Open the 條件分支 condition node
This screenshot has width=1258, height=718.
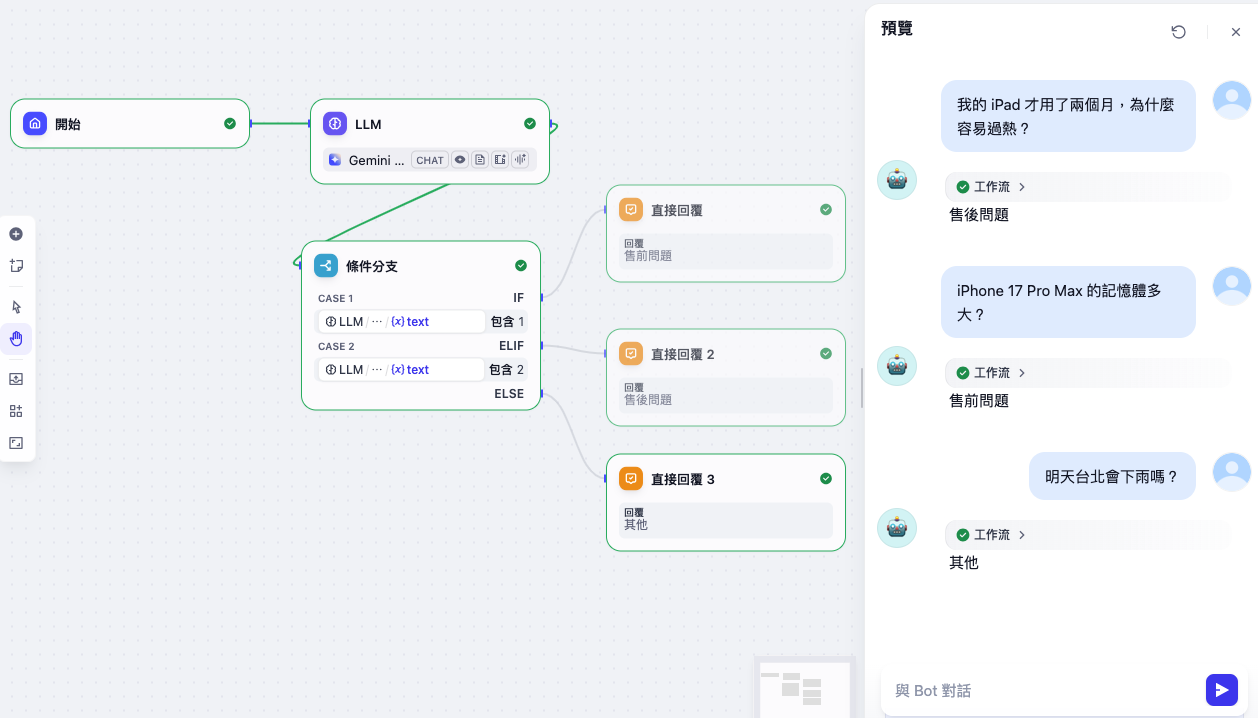click(x=420, y=266)
